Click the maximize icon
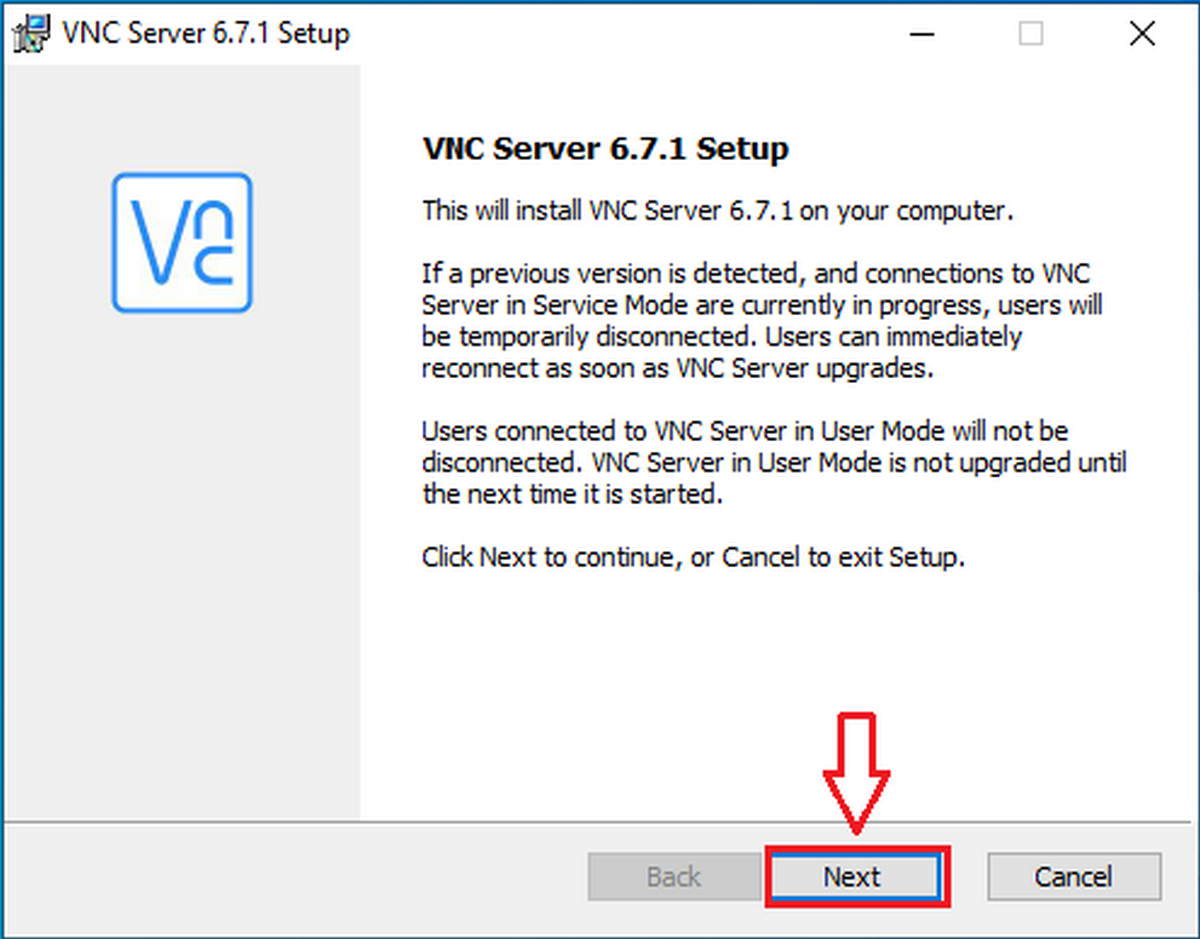Viewport: 1200px width, 939px height. [1030, 33]
